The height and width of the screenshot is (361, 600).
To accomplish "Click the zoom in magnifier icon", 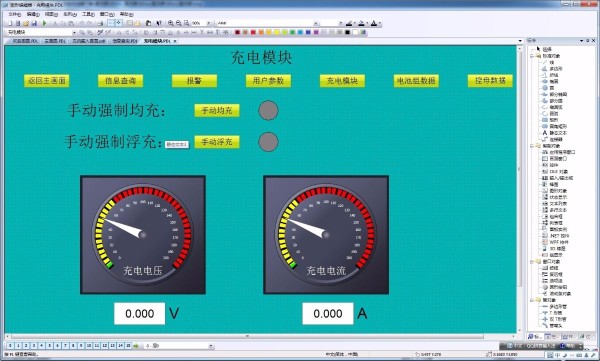I will pos(171,23).
